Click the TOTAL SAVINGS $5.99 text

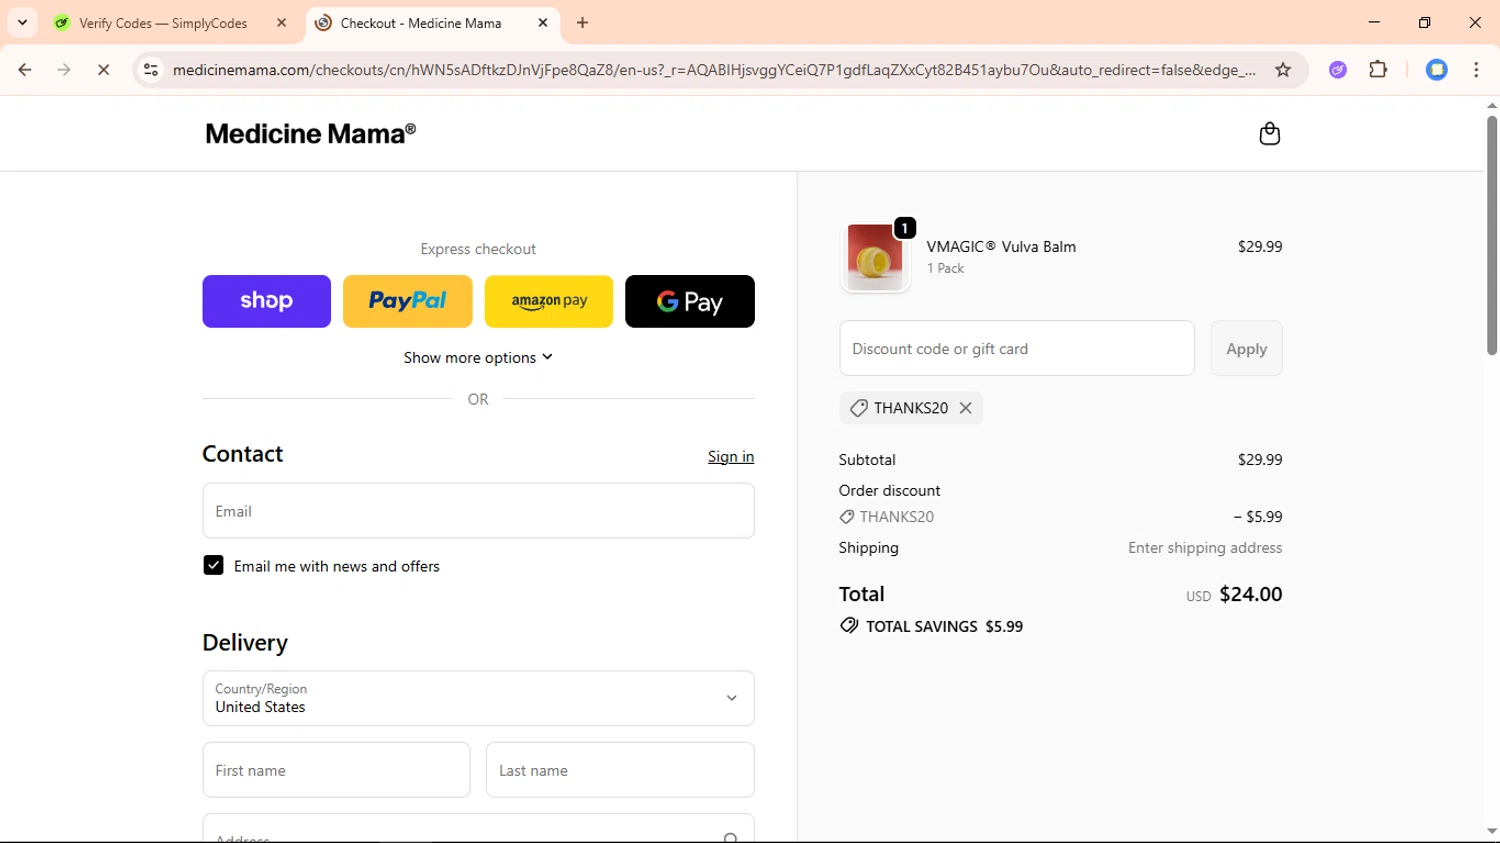pyautogui.click(x=944, y=627)
